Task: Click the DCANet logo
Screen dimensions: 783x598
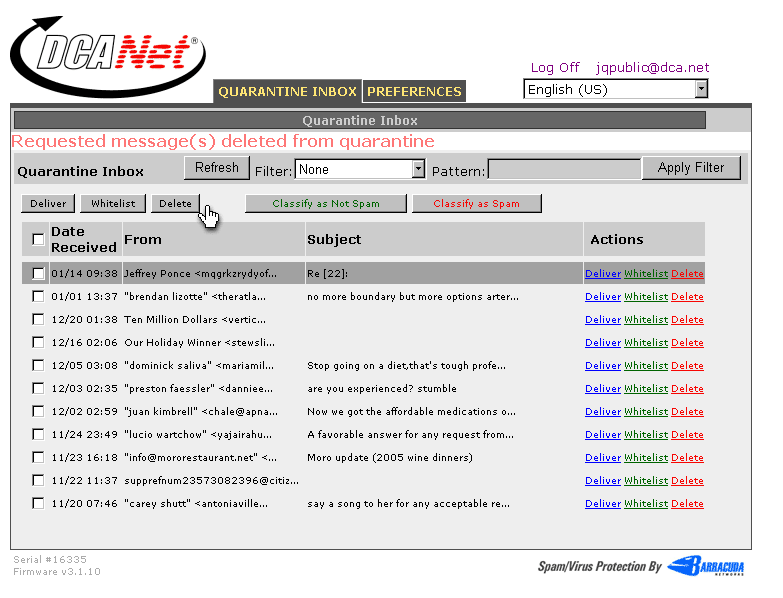Action: click(x=107, y=56)
